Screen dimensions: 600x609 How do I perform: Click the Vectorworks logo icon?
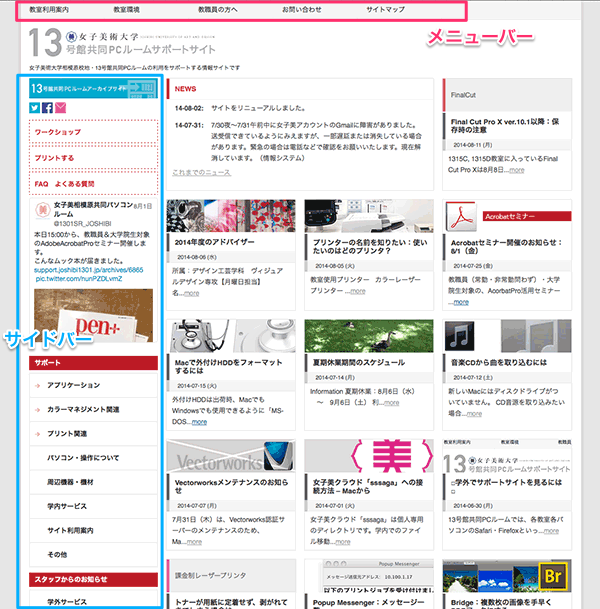click(279, 456)
